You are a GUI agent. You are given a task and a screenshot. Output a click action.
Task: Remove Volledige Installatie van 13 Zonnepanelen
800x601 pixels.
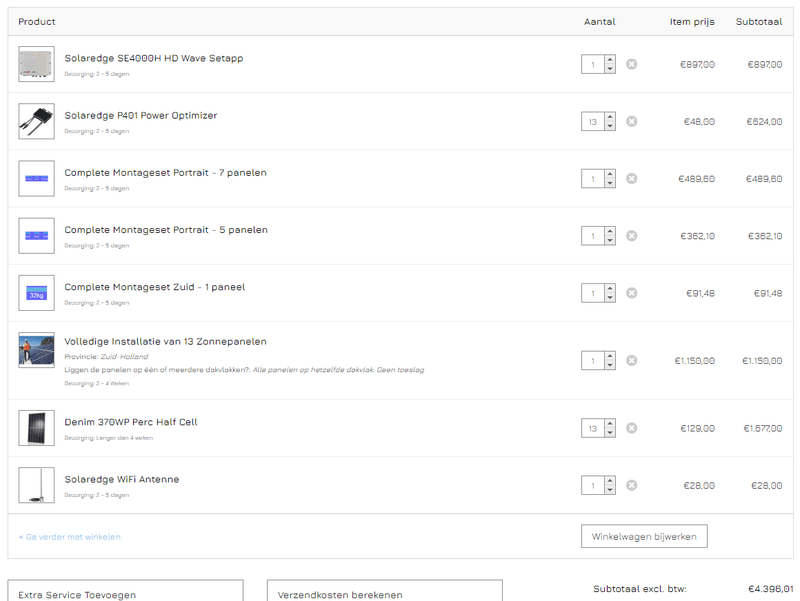click(631, 360)
